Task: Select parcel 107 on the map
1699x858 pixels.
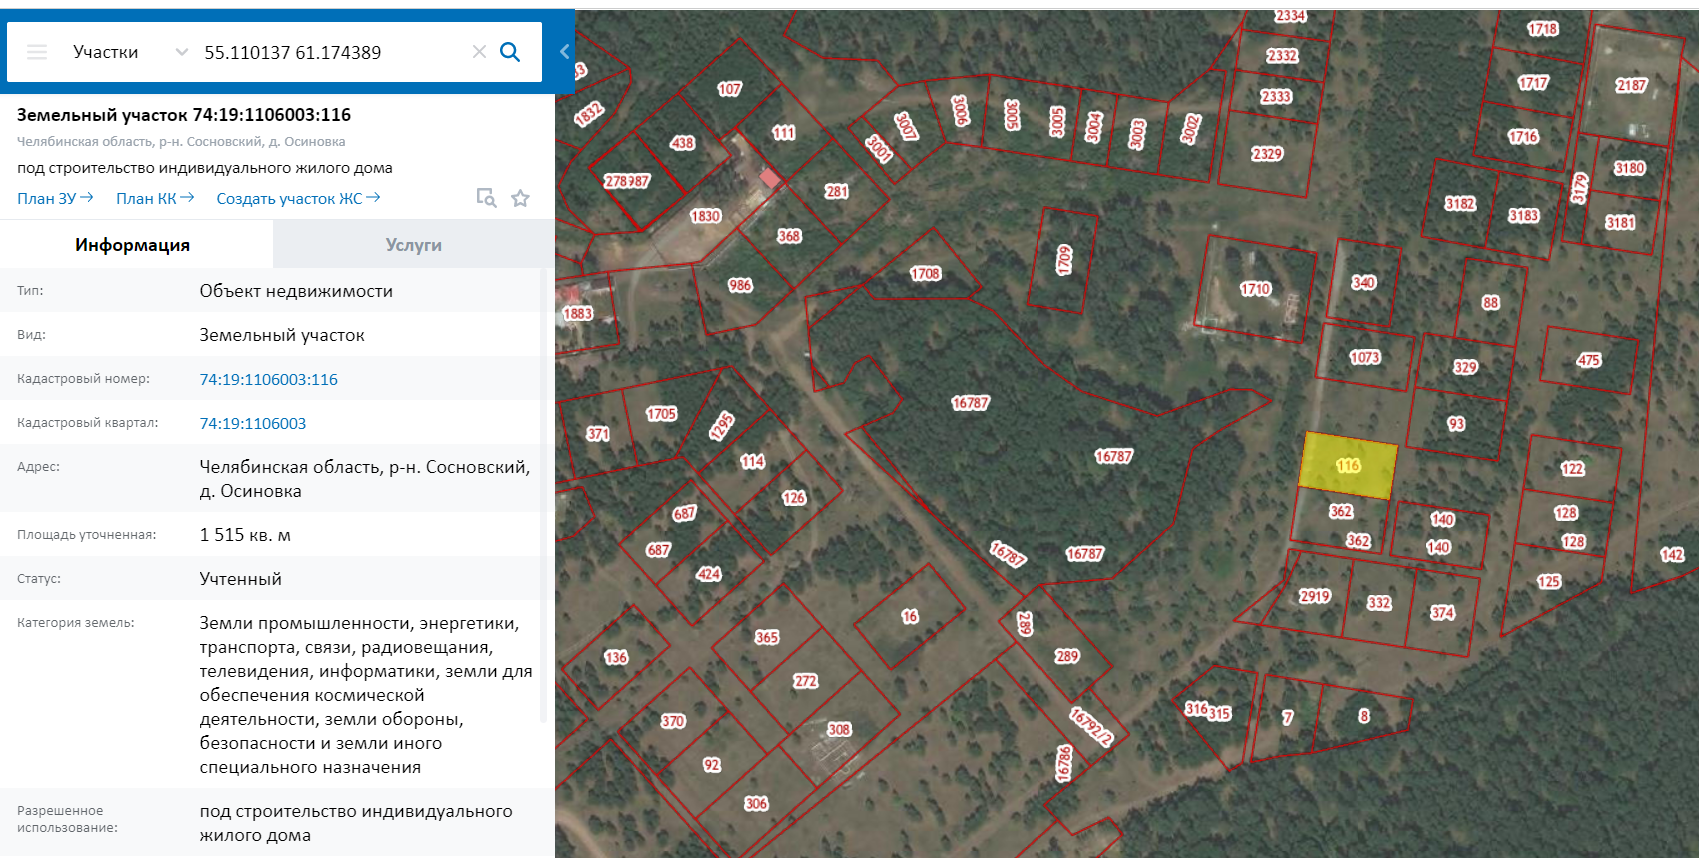Action: (730, 89)
